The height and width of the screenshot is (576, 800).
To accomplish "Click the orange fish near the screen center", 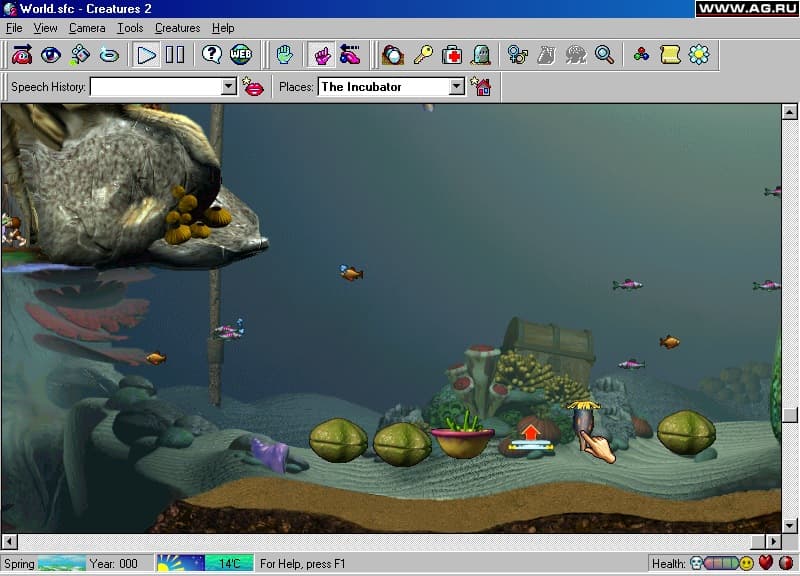I will coord(352,273).
